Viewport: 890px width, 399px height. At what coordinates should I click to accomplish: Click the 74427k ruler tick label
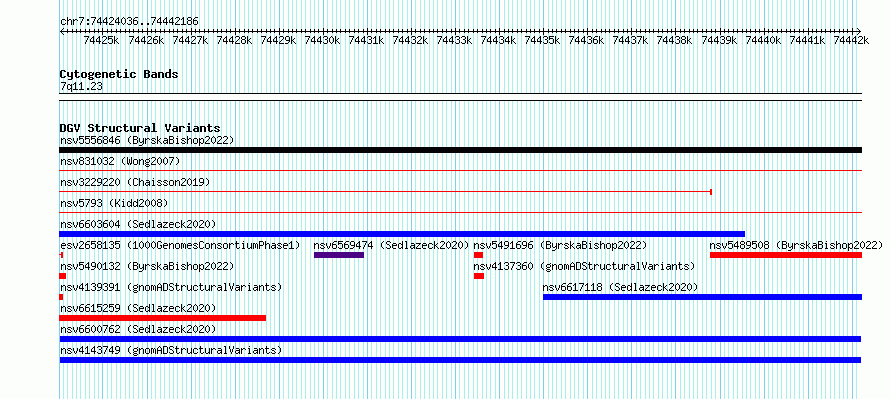coord(190,40)
